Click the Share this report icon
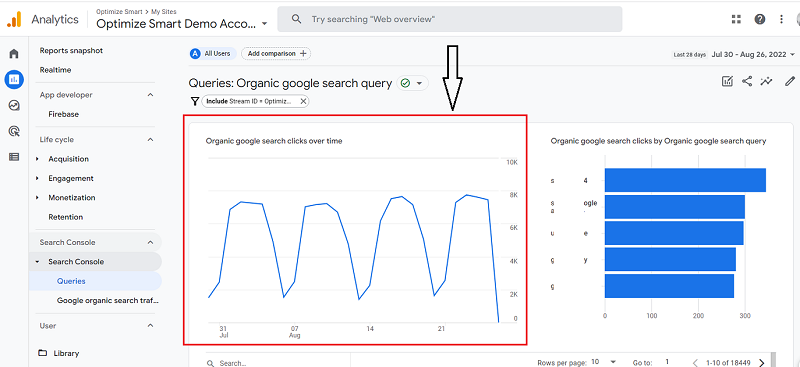The width and height of the screenshot is (800, 367). pos(747,81)
